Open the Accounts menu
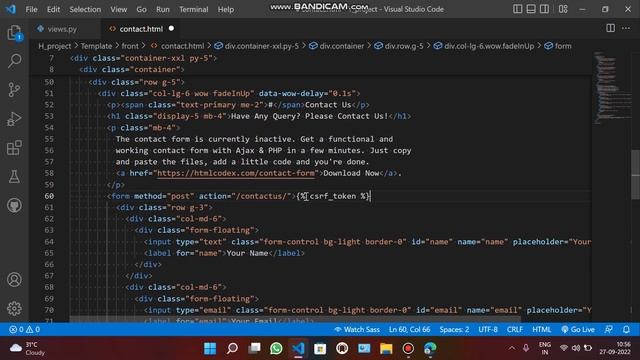Image resolution: width=640 pixels, height=360 pixels. [14, 280]
